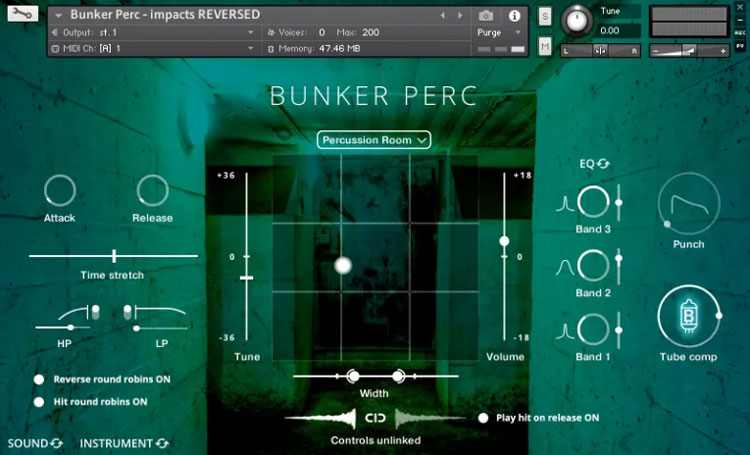Screen dimensions: 750x455
Task: Take a snapshot with camera icon
Action: point(485,16)
